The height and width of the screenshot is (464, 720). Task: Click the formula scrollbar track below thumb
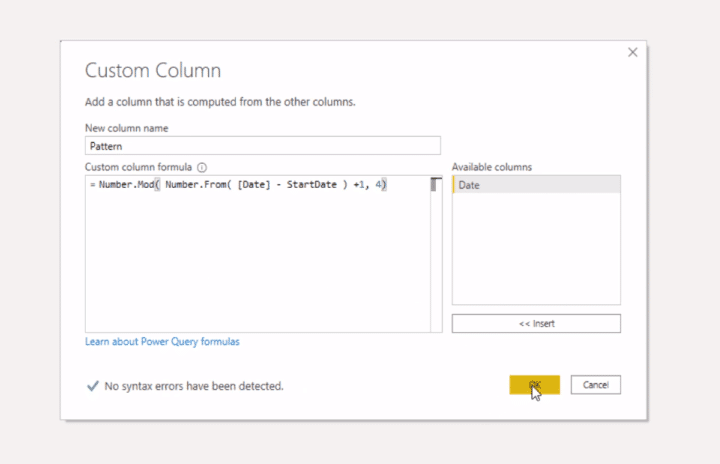pyautogui.click(x=436, y=262)
